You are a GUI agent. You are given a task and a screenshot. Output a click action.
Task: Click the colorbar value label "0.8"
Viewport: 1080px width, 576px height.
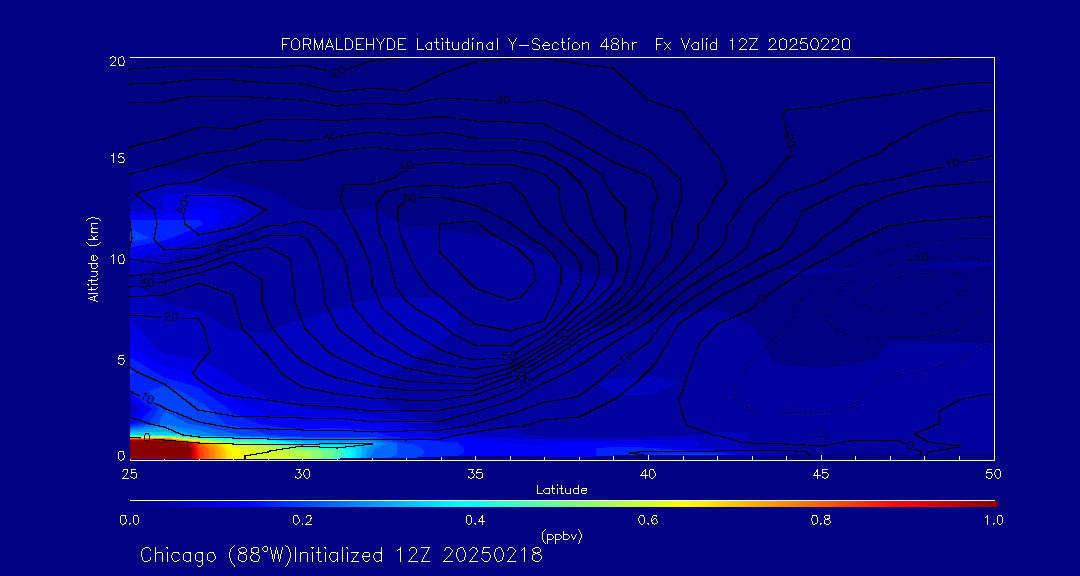tap(821, 521)
